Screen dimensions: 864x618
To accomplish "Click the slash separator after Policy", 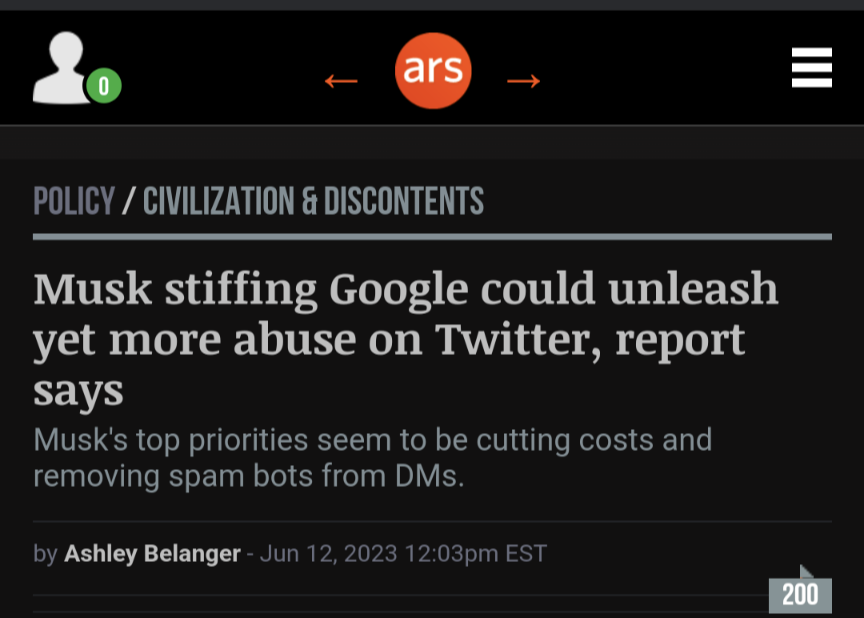I will 128,202.
